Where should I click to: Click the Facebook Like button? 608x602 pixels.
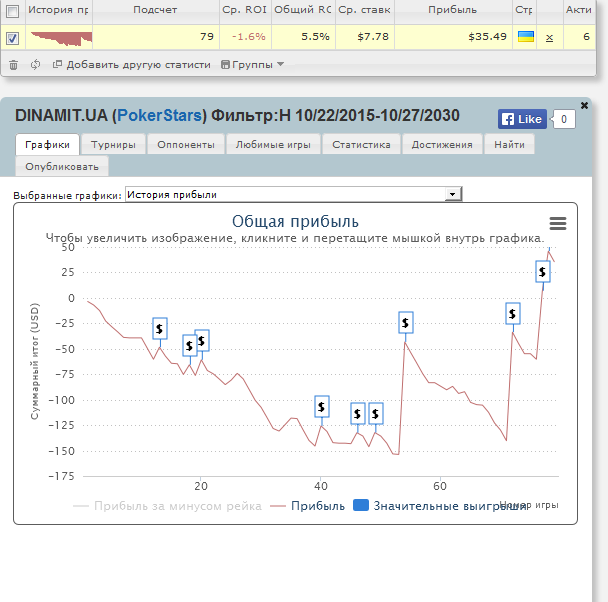(x=522, y=119)
